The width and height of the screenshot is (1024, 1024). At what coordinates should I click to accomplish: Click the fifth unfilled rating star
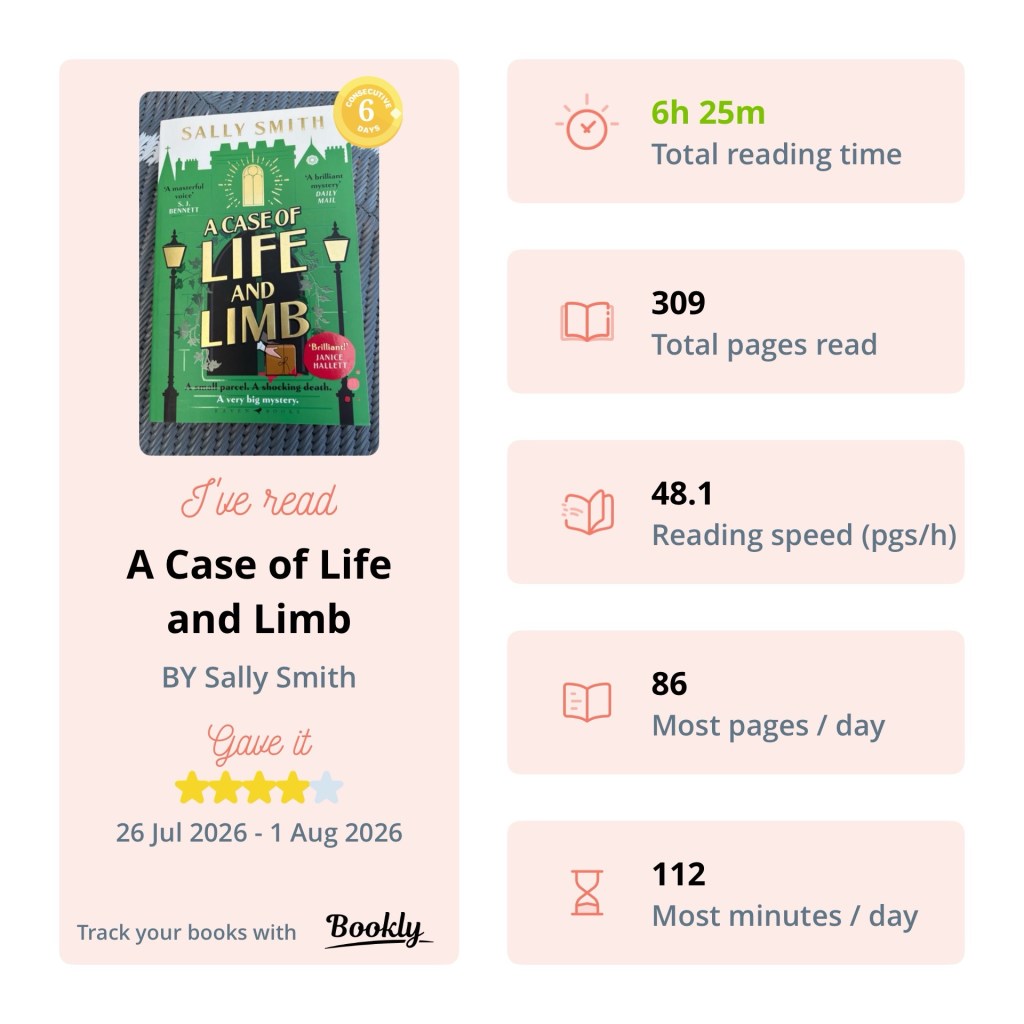pyautogui.click(x=327, y=787)
